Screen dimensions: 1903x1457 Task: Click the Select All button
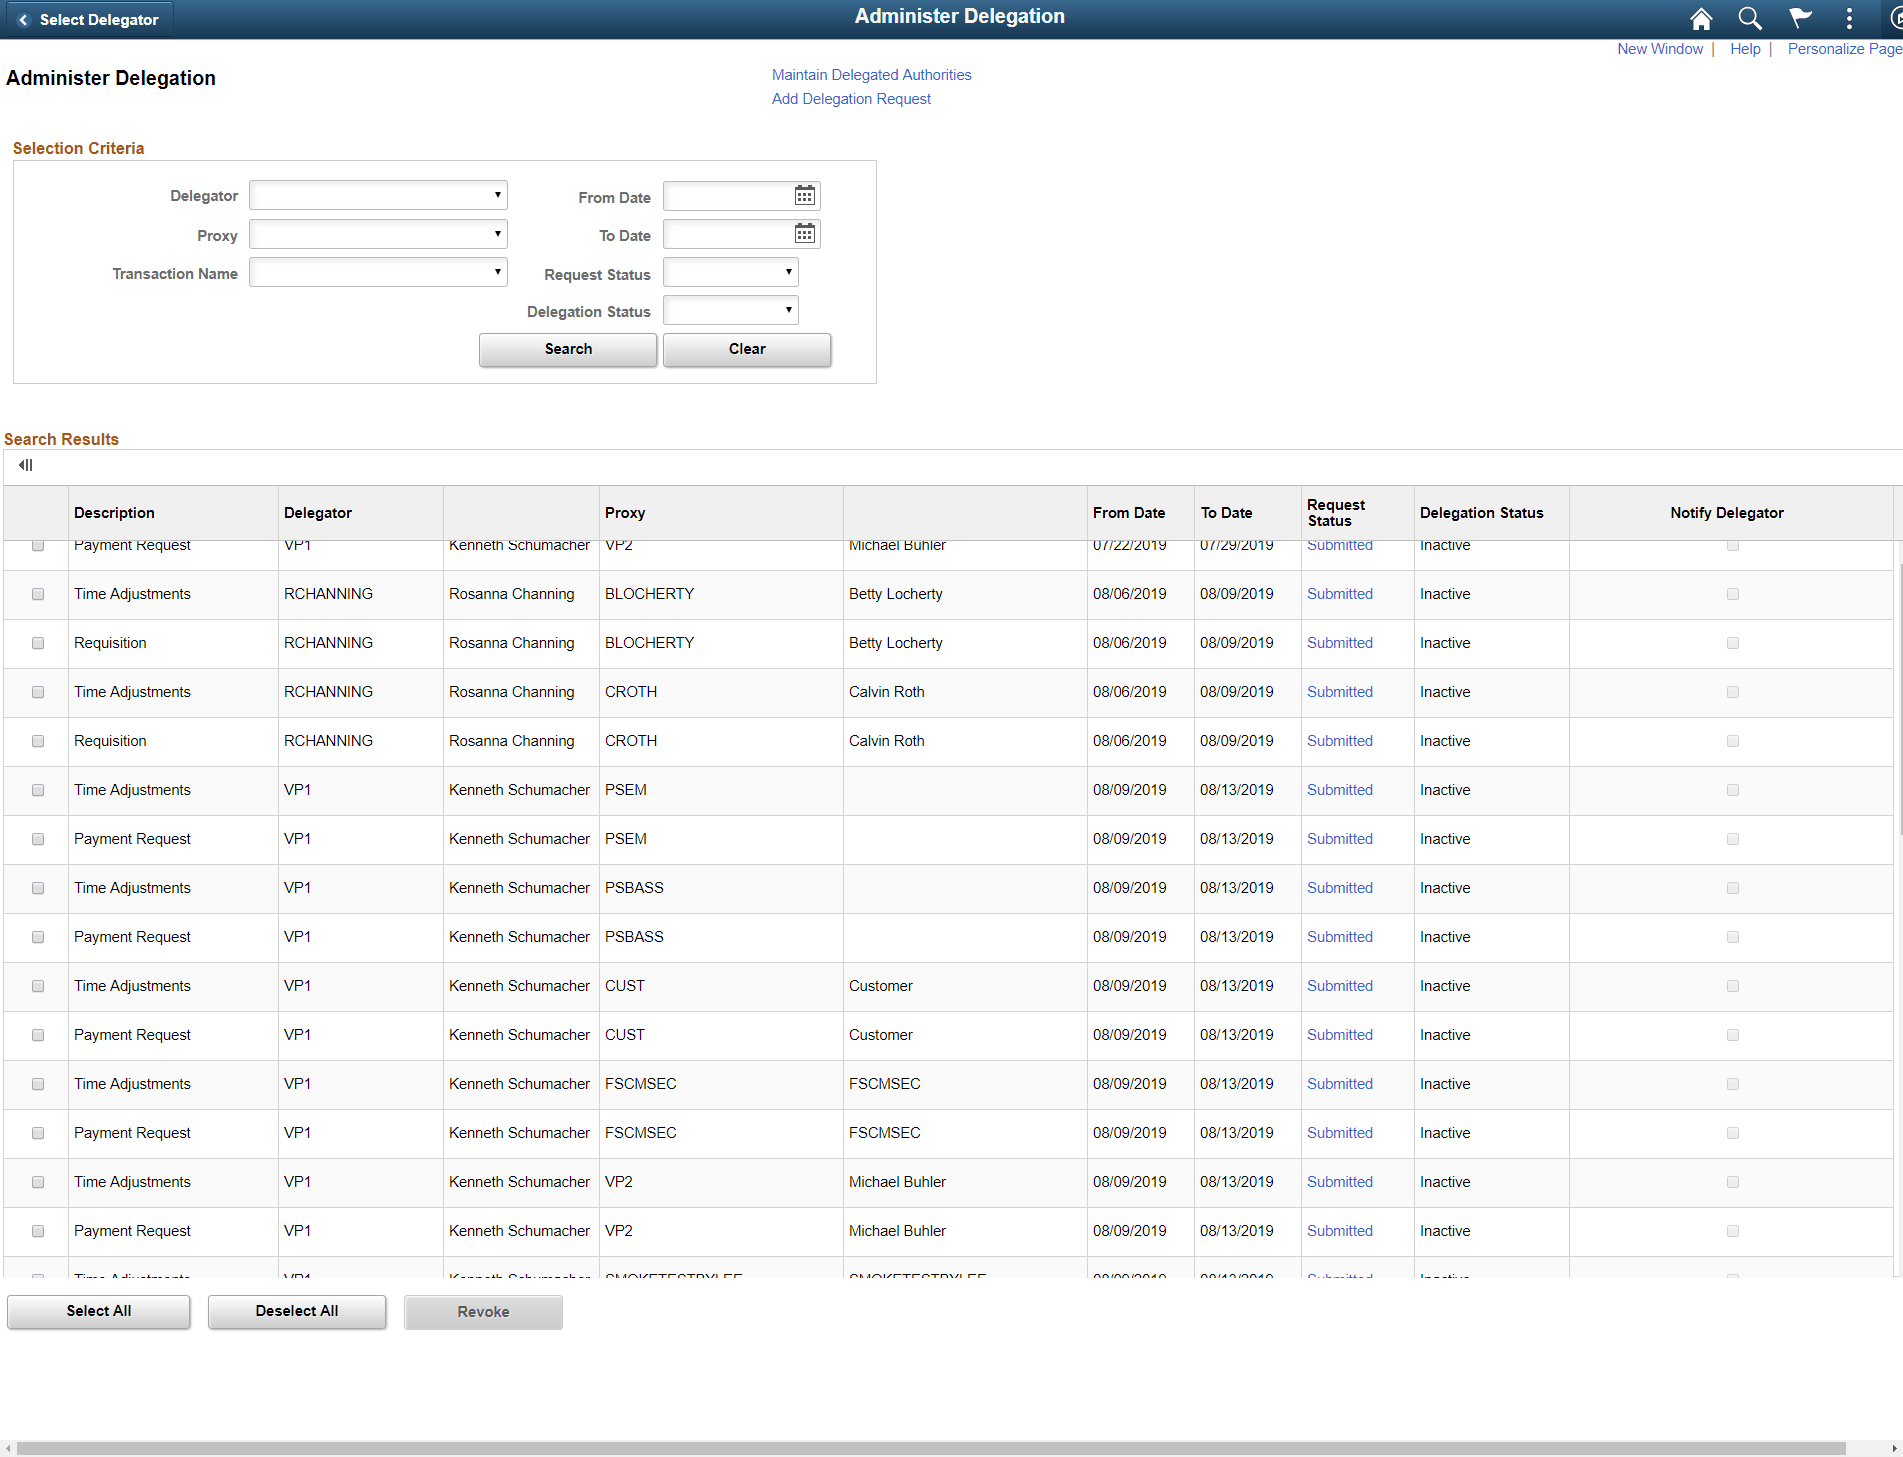tap(98, 1311)
